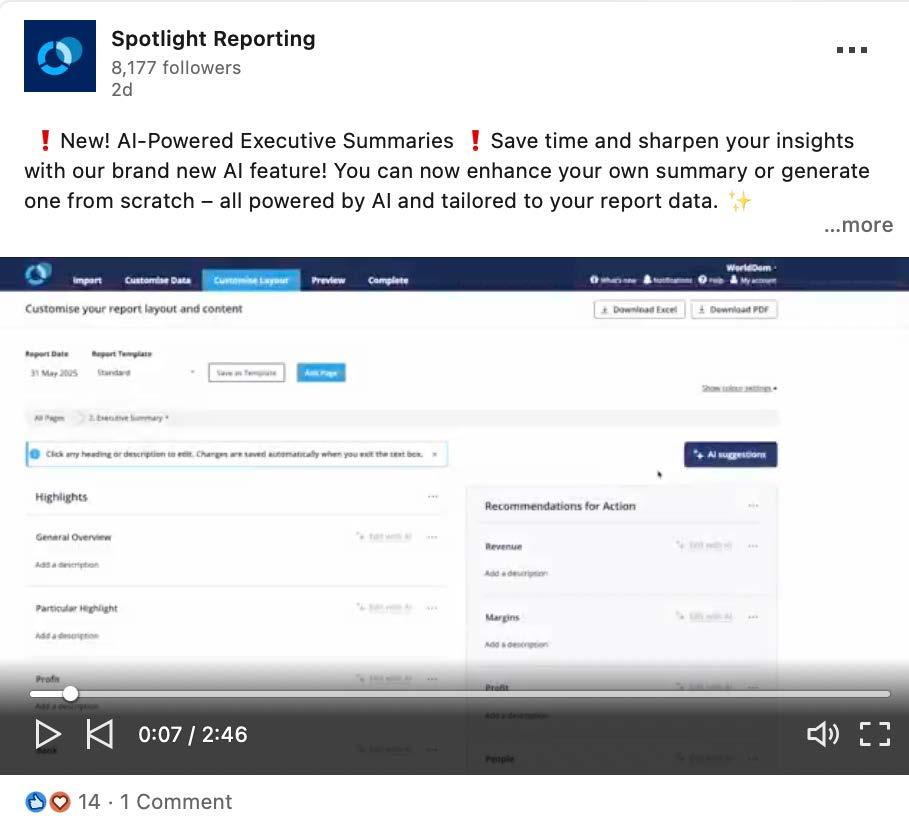
Task: Click the Highlights heading text
Action: [x=61, y=497]
